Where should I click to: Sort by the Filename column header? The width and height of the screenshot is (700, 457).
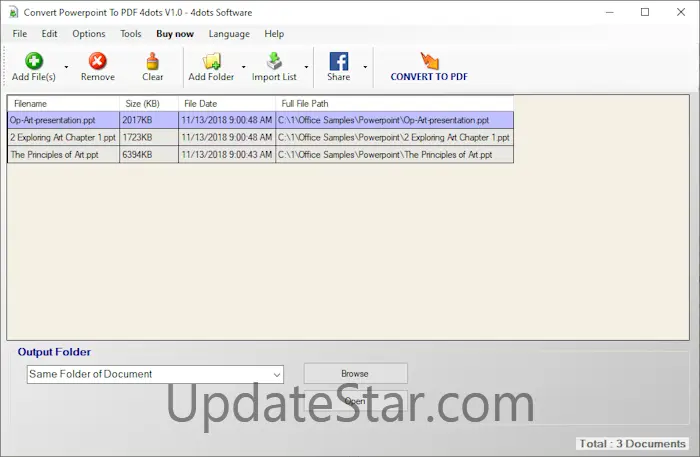coord(63,104)
